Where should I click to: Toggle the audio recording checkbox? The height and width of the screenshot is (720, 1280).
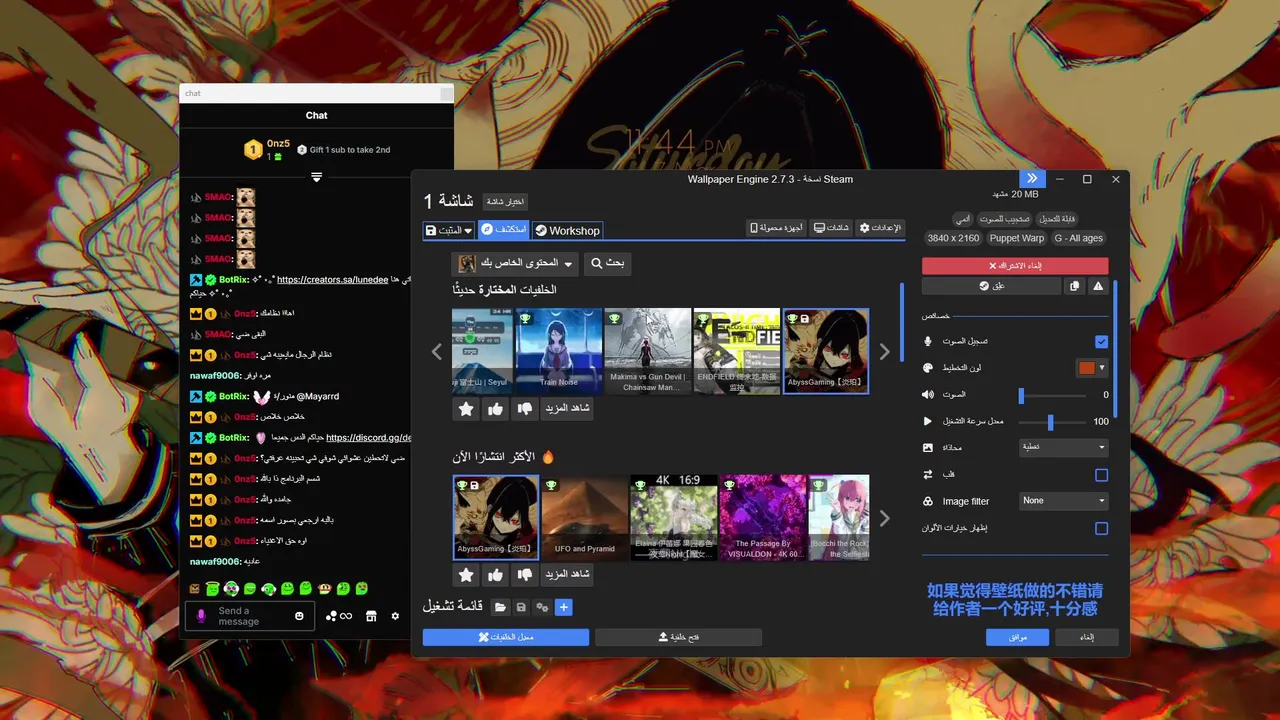[1101, 341]
